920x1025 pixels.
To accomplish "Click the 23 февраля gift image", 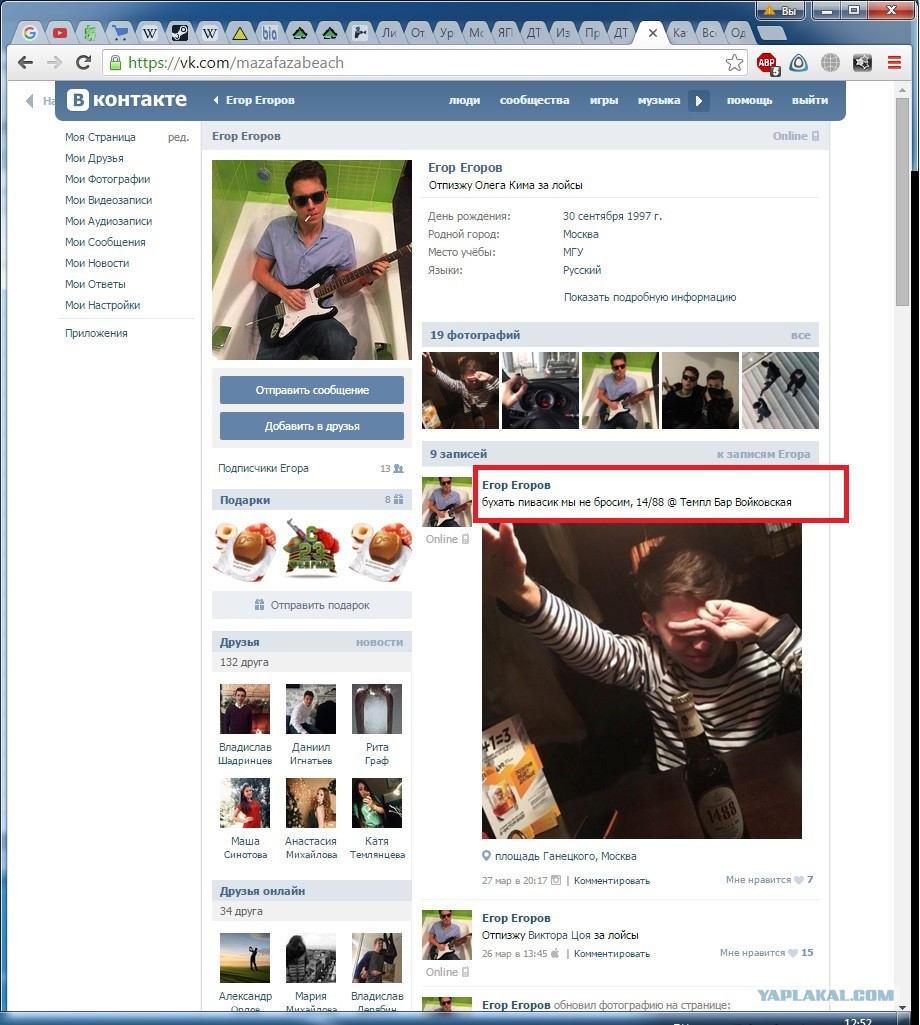I will tap(311, 548).
